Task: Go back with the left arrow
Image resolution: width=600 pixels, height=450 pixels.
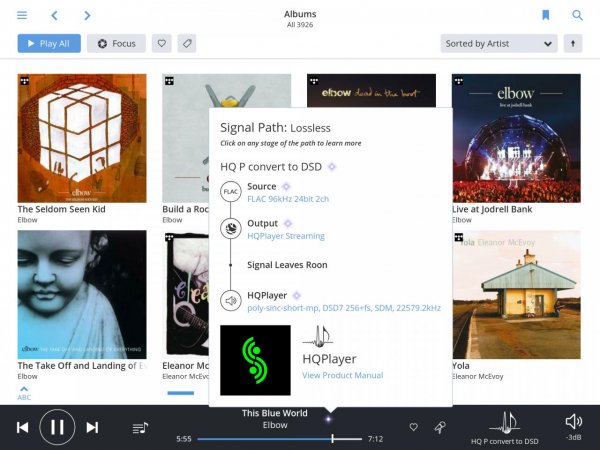Action: pos(55,15)
